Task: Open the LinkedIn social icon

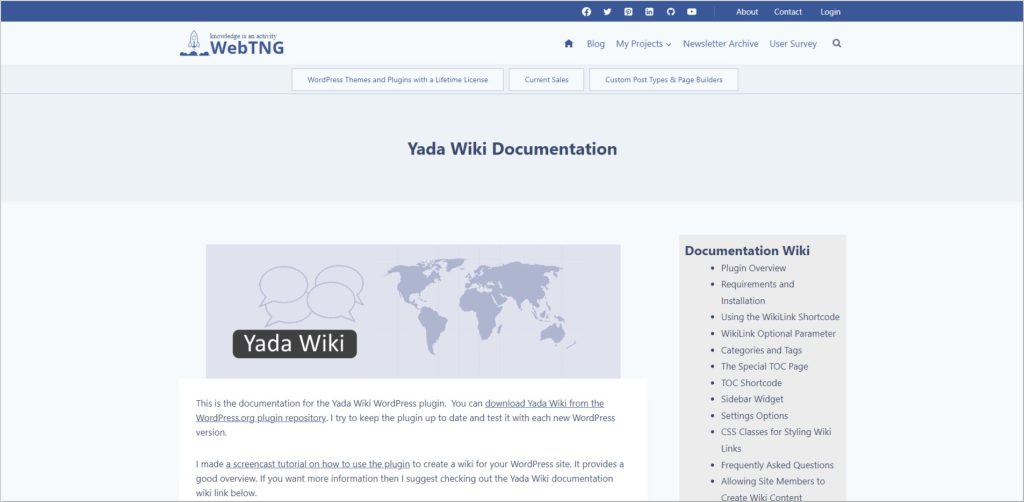Action: (x=649, y=12)
